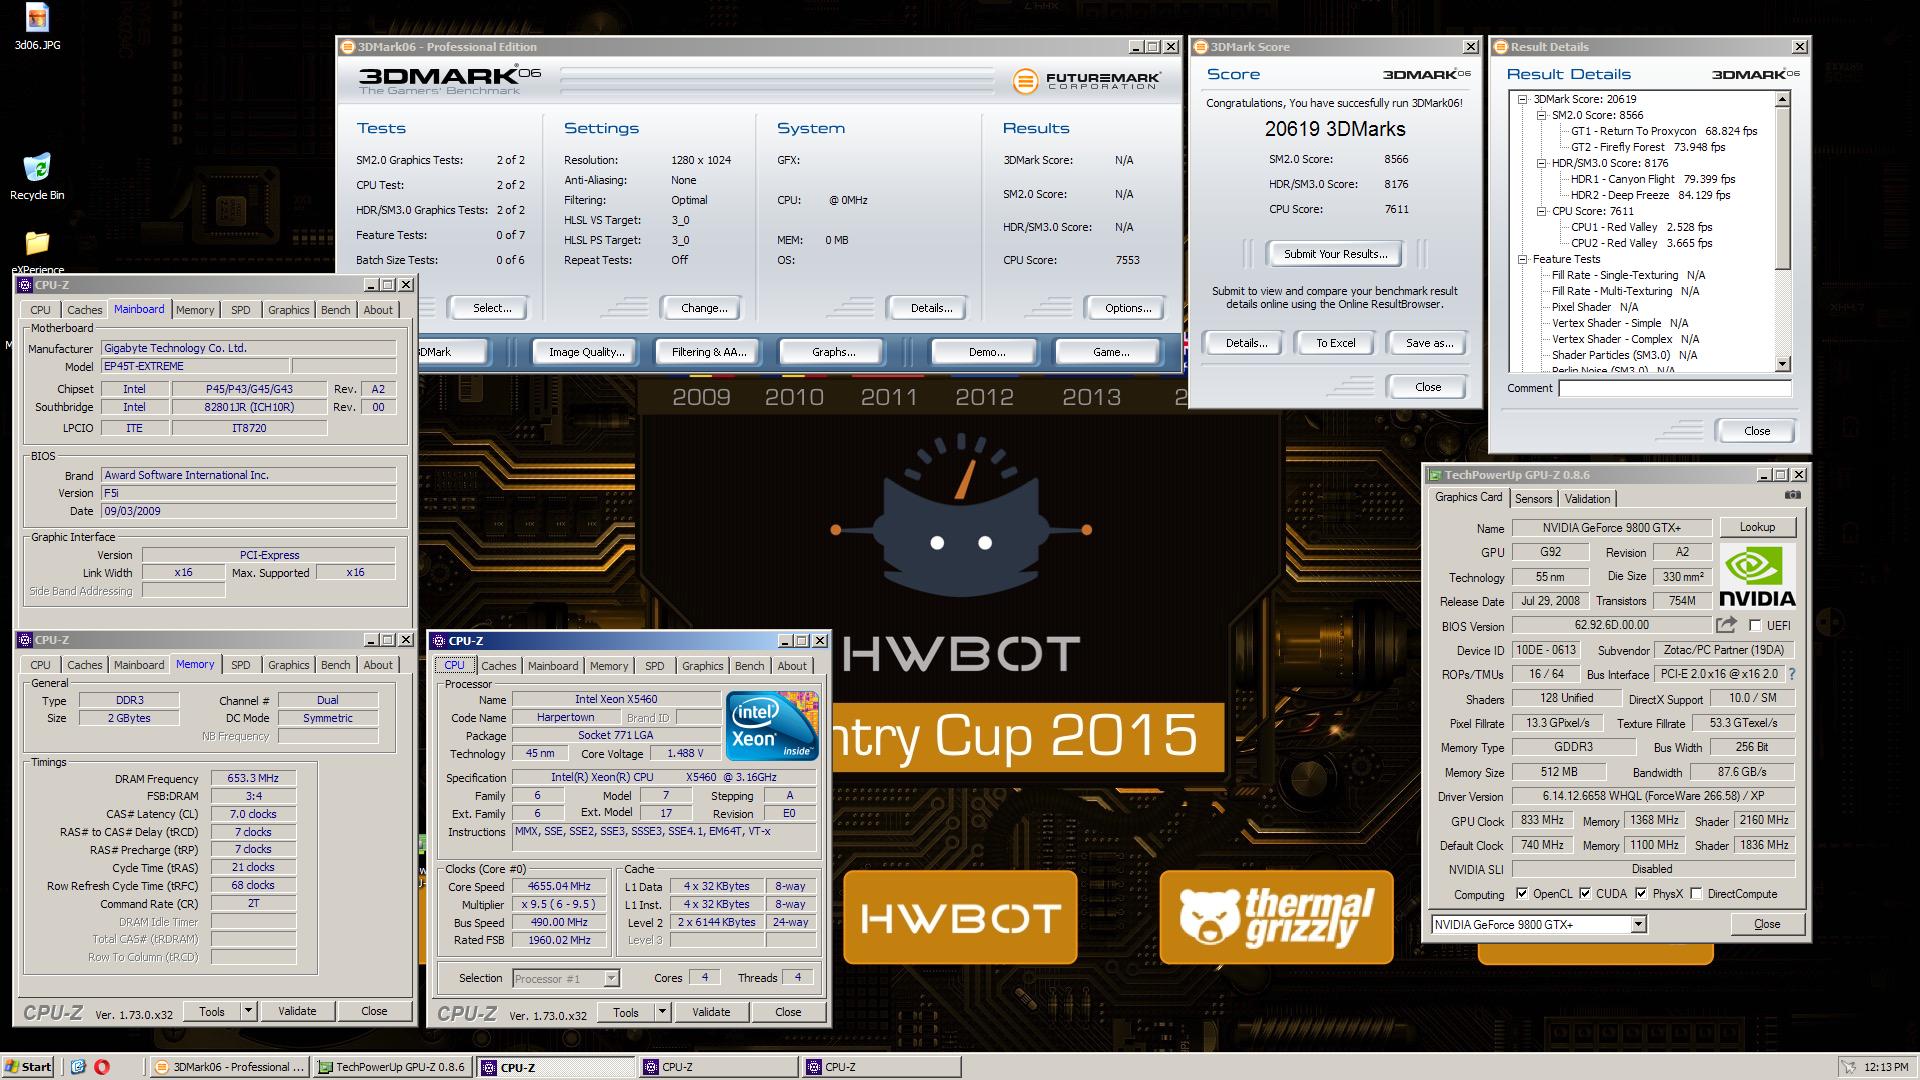Toggle the UEFI checkbox in GPU-Z
This screenshot has height=1080, width=1920.
(x=1755, y=625)
